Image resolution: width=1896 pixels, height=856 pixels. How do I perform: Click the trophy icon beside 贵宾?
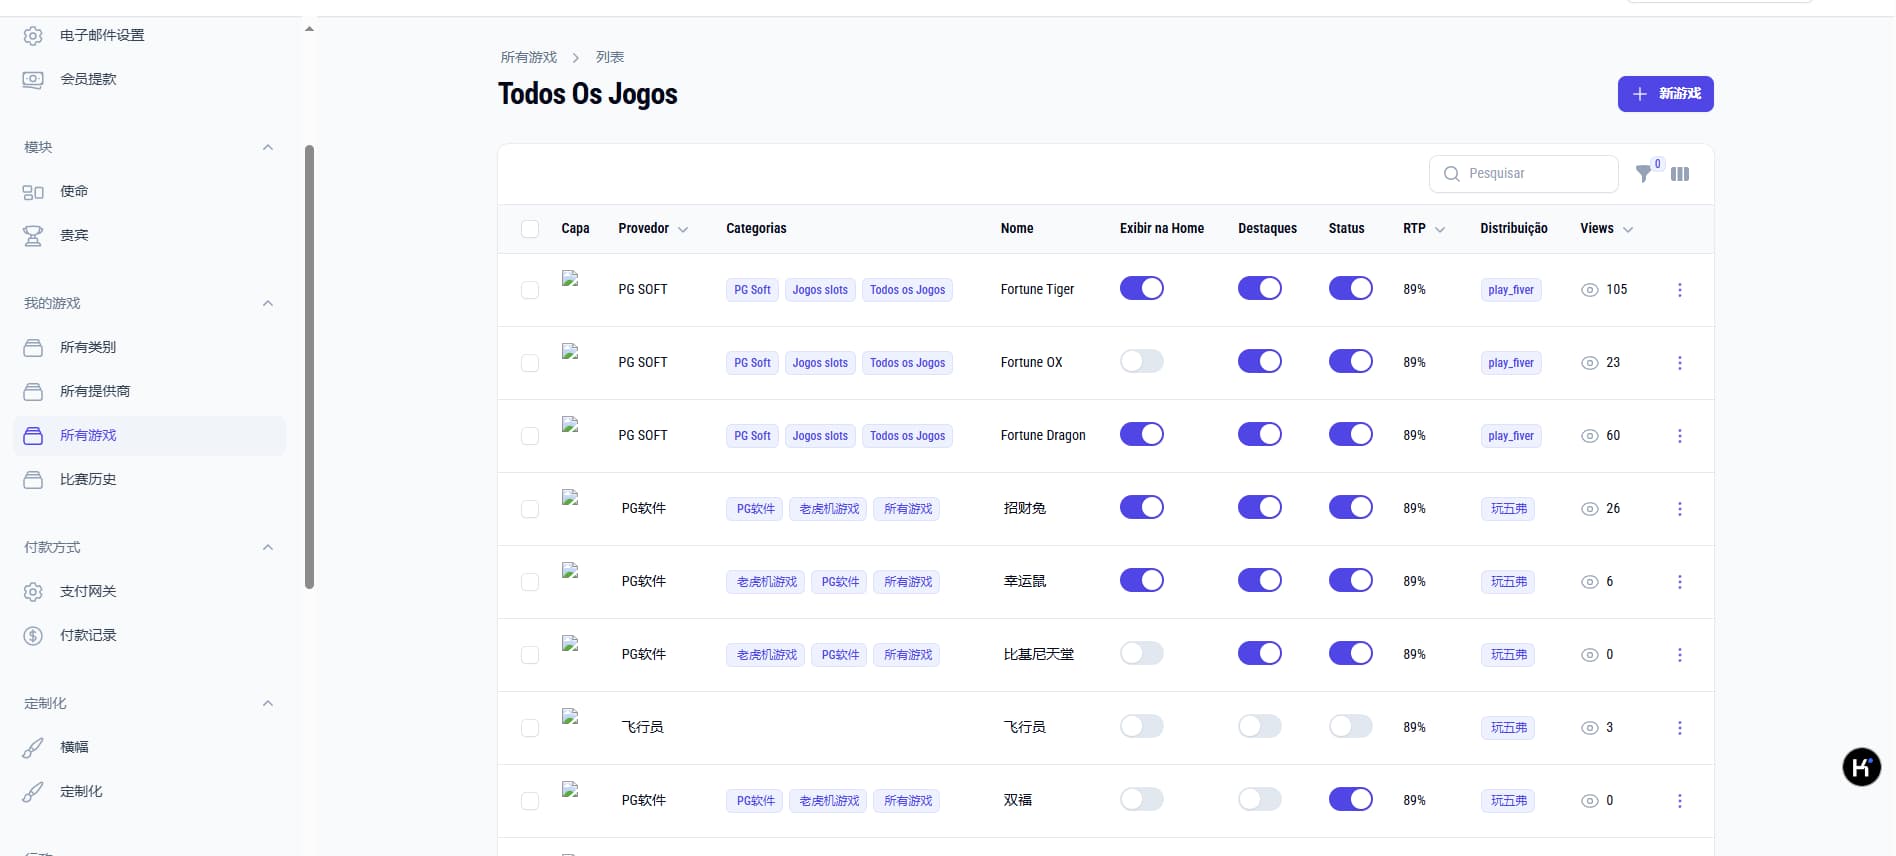coord(33,236)
